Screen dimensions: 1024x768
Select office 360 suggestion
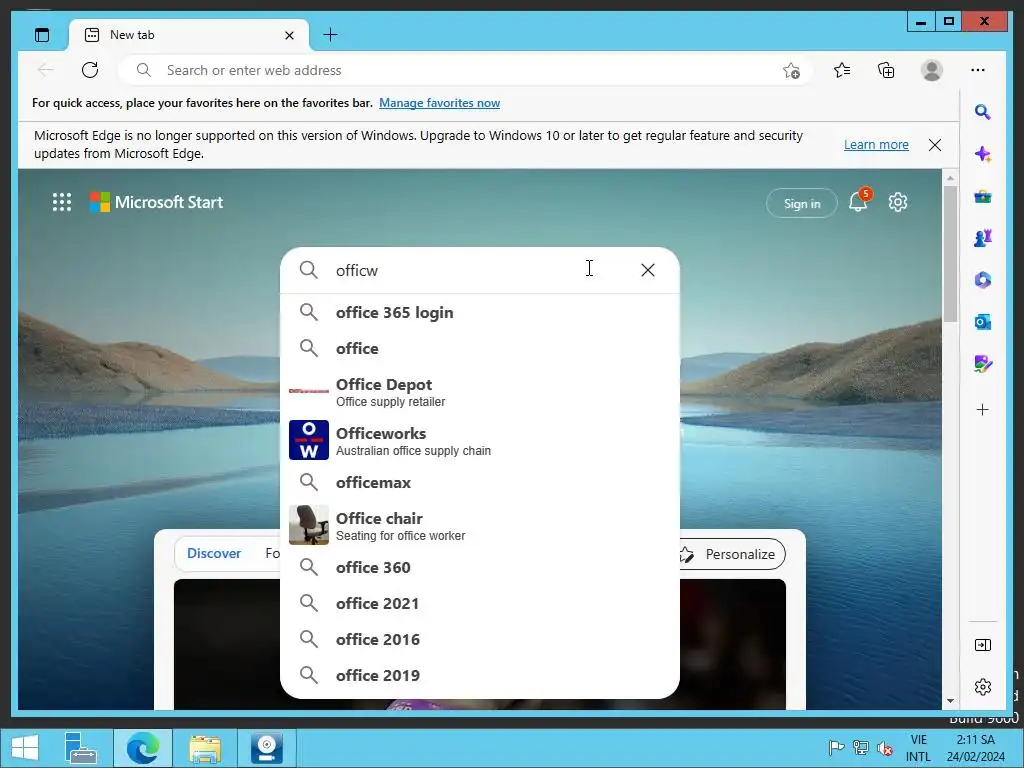click(x=480, y=567)
